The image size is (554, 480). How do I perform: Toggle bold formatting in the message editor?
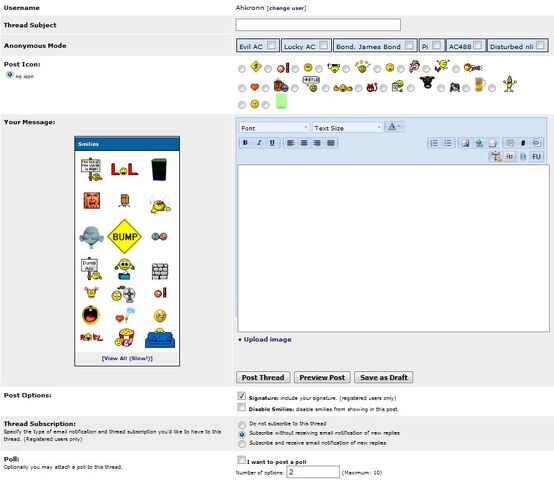(245, 143)
